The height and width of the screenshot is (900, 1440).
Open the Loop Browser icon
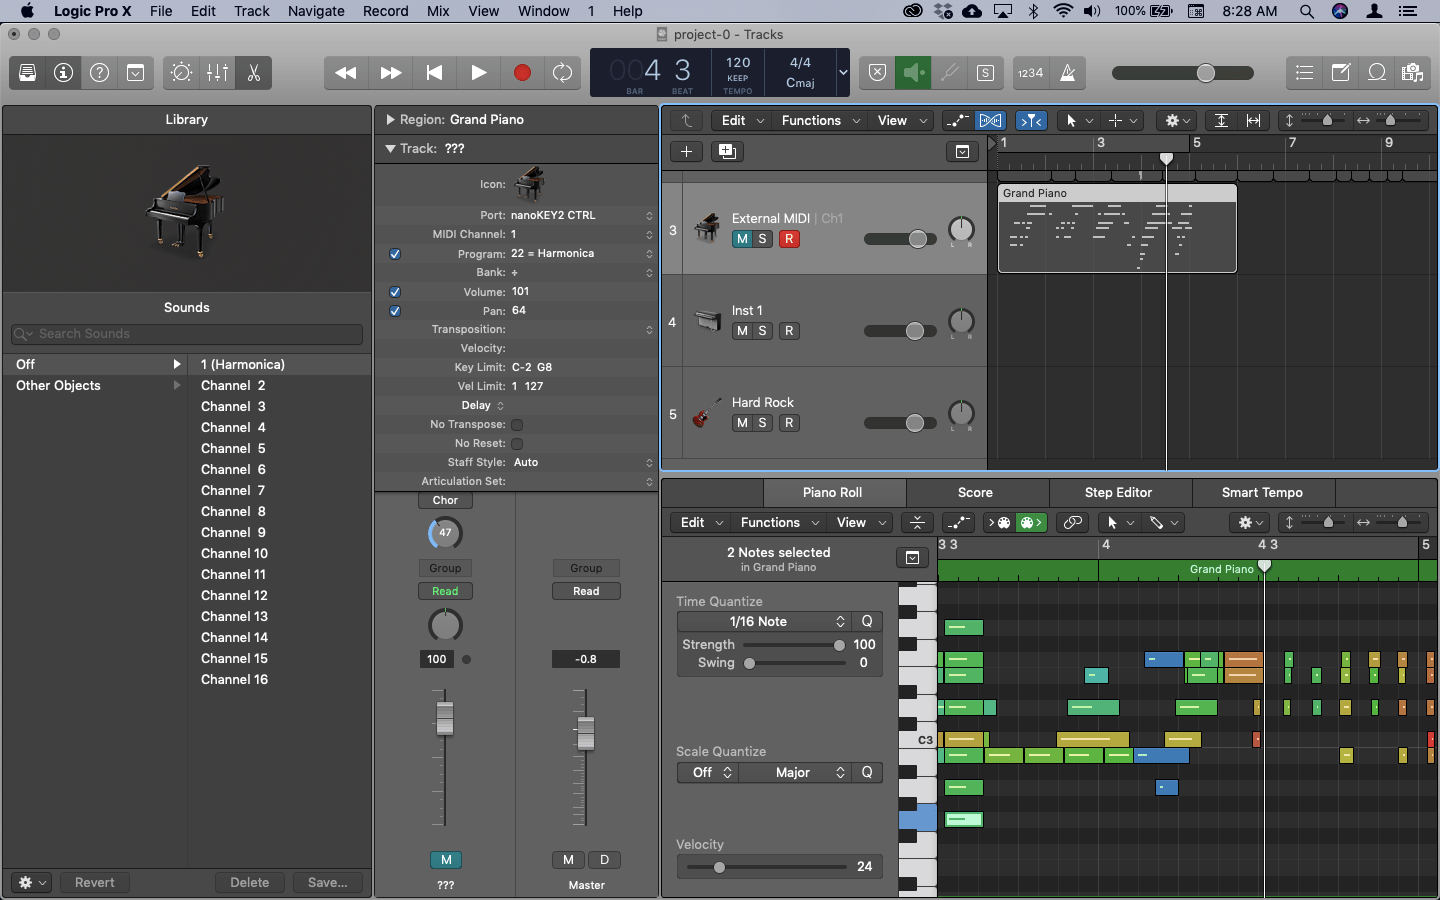pos(1377,72)
